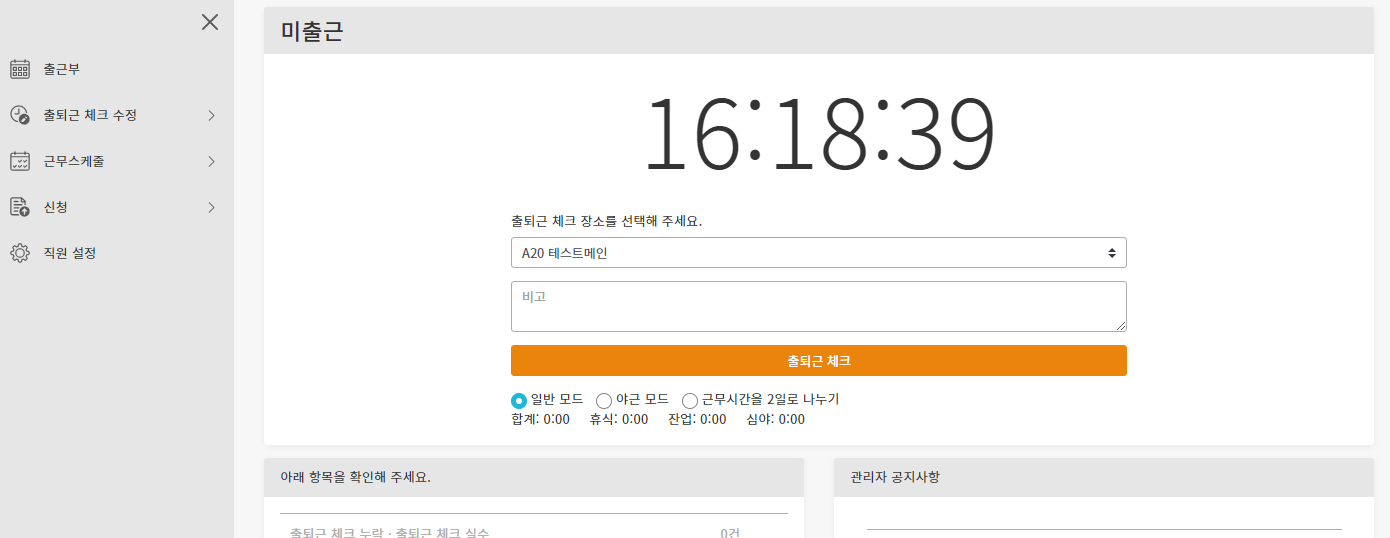The image size is (1390, 538).
Task: Select the 야근 모드 radio button
Action: (604, 400)
